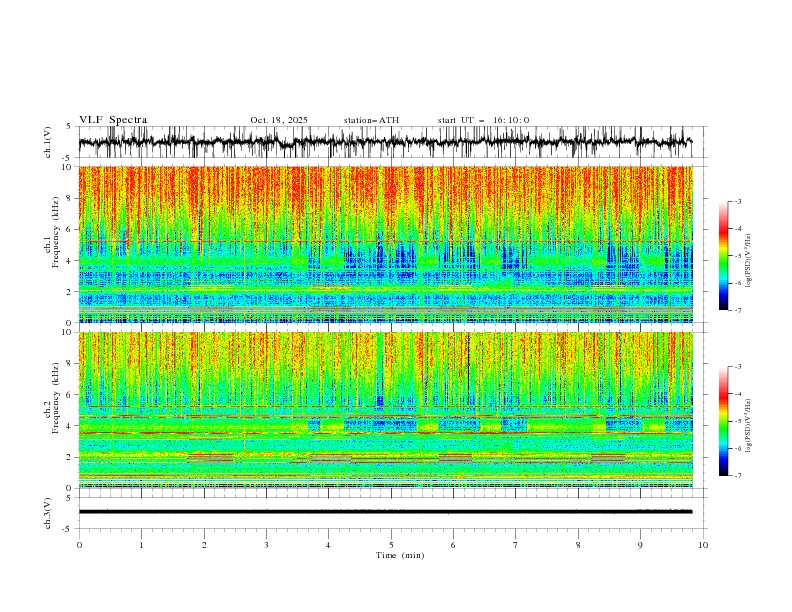Click the ch.2 spectrogram panel
The height and width of the screenshot is (612, 792).
click(386, 410)
